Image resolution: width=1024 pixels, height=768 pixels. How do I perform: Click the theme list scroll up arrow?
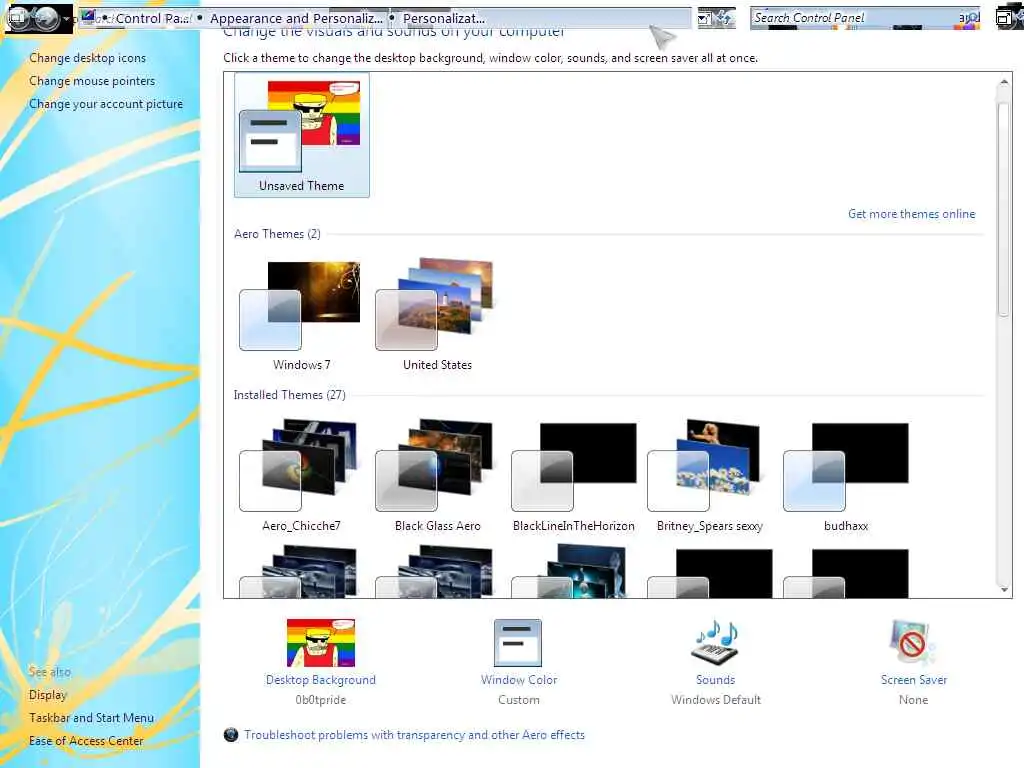coord(1004,82)
